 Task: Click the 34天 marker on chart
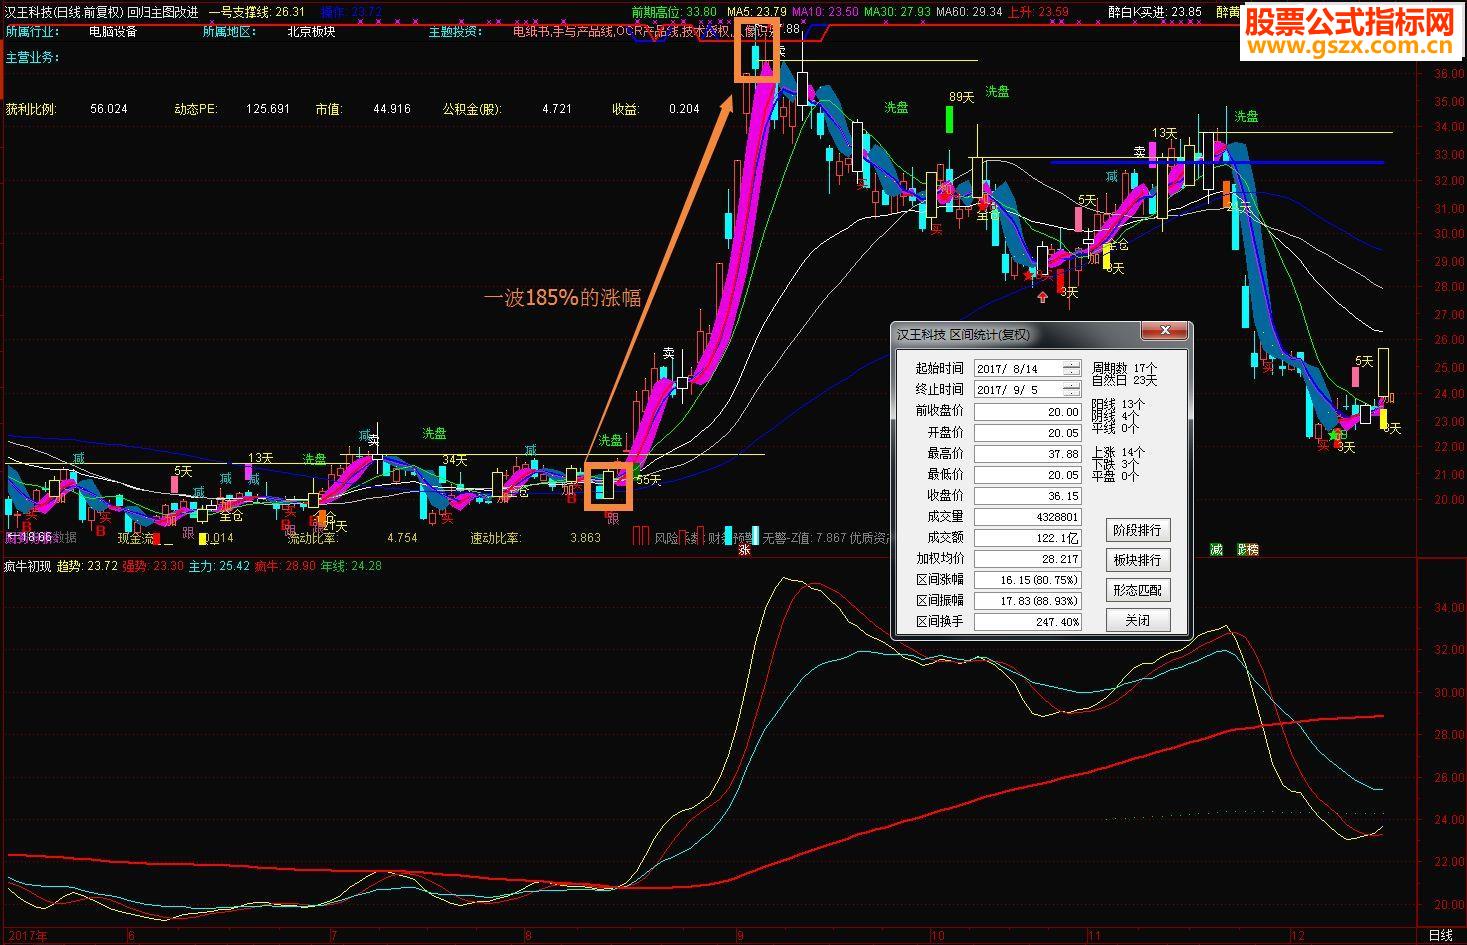(454, 460)
